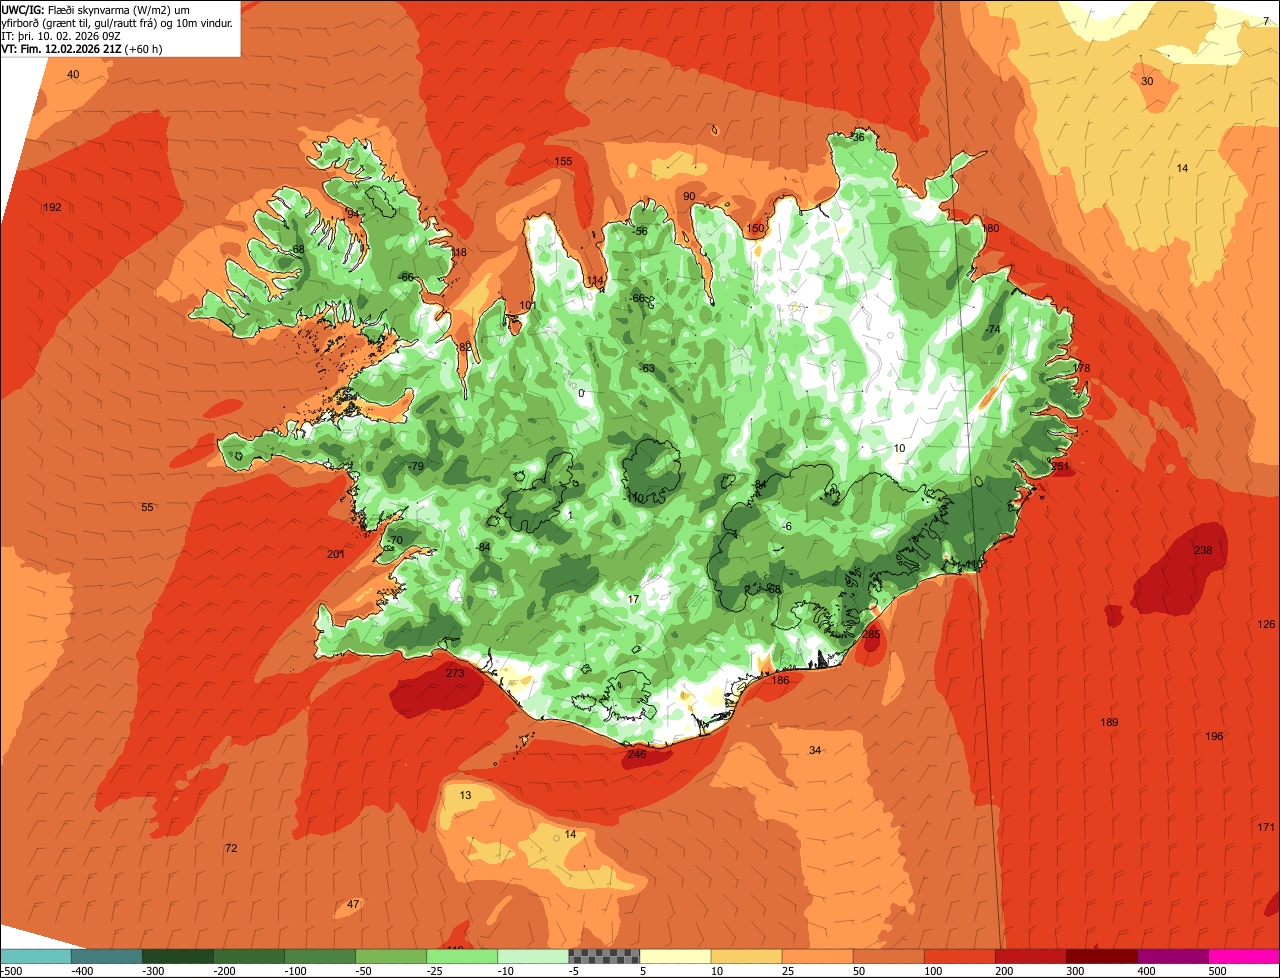Click the 189 value in the southeast ocean
Image resolution: width=1280 pixels, height=978 pixels.
1109,722
